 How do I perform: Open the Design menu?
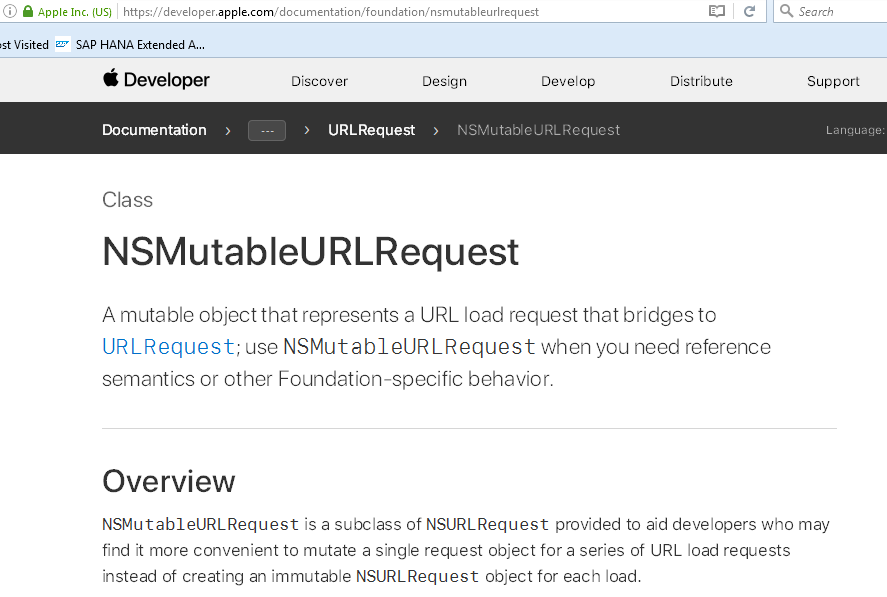pyautogui.click(x=444, y=81)
